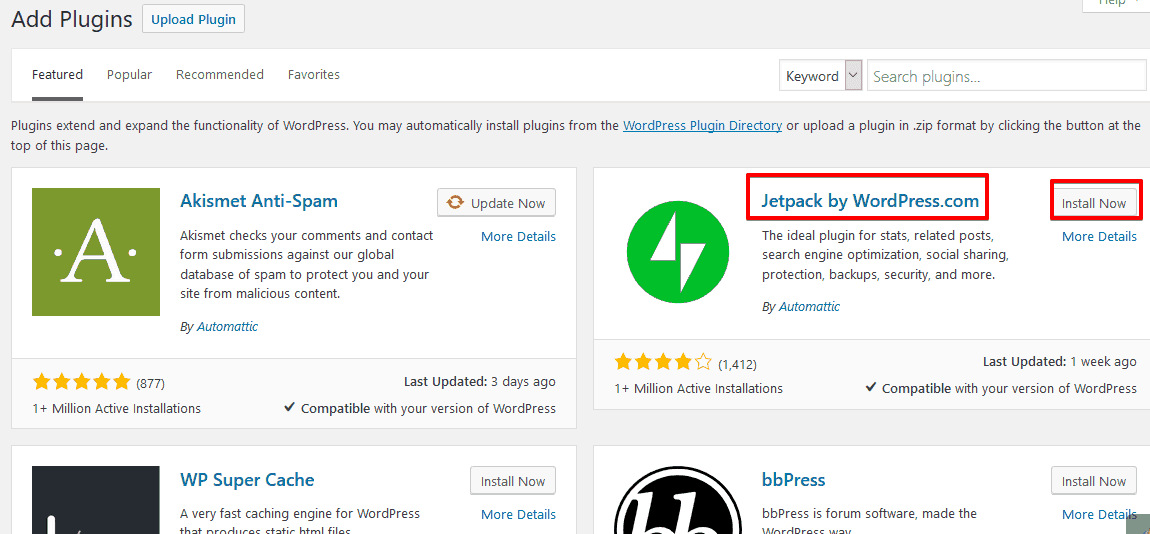Open More Details for Jetpack

click(x=1099, y=236)
